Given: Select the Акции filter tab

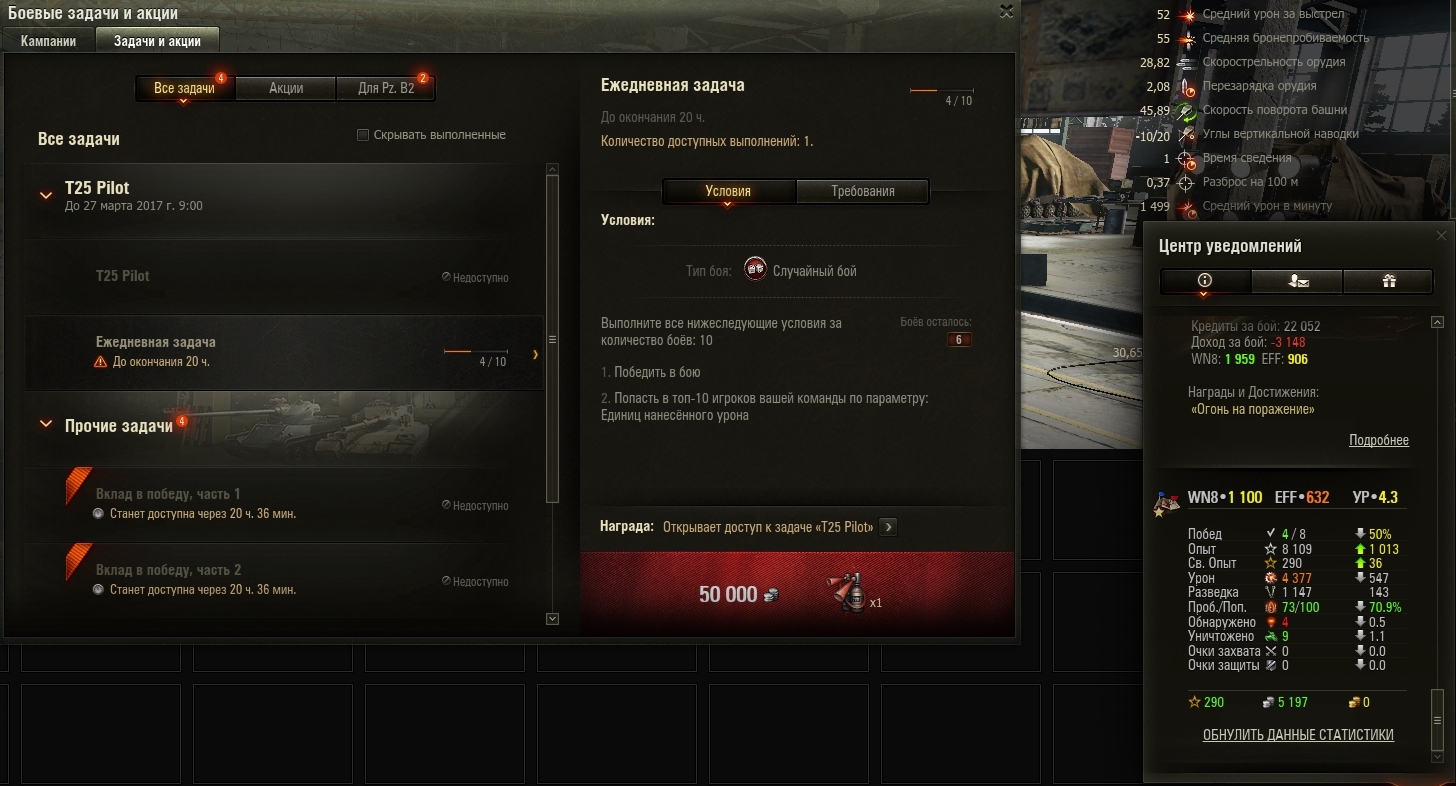Looking at the screenshot, I should (286, 88).
